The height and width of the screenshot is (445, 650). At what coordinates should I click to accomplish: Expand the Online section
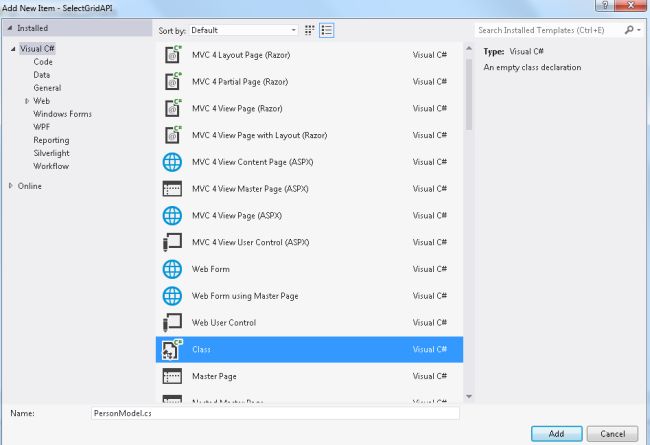11,186
